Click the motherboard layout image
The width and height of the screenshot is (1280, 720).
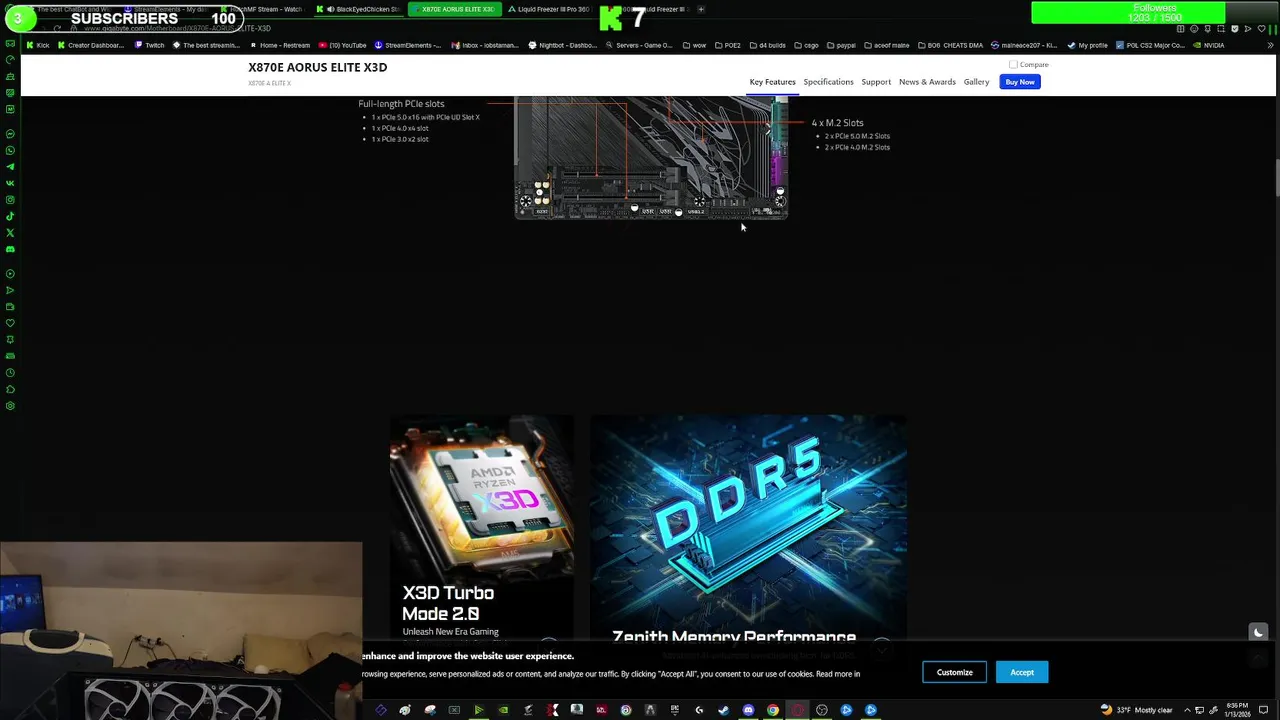651,157
